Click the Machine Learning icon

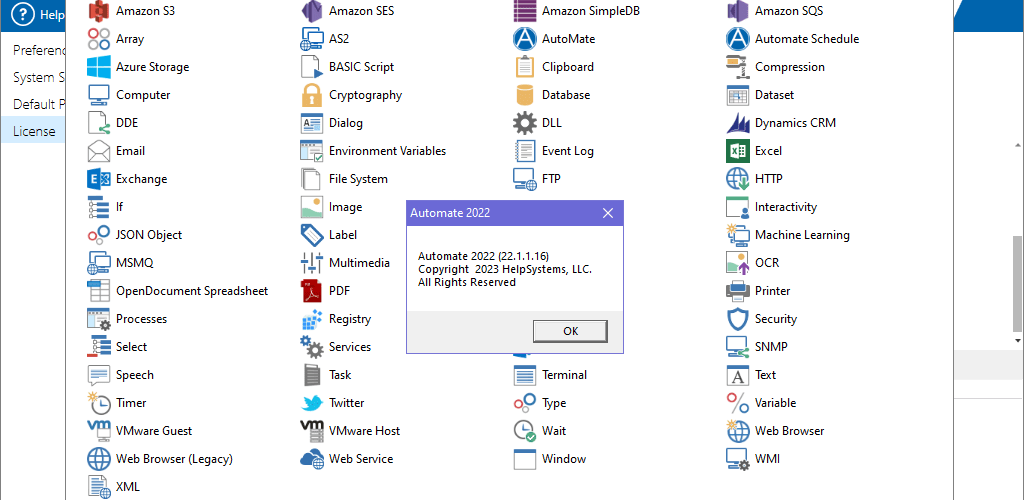pyautogui.click(x=737, y=235)
